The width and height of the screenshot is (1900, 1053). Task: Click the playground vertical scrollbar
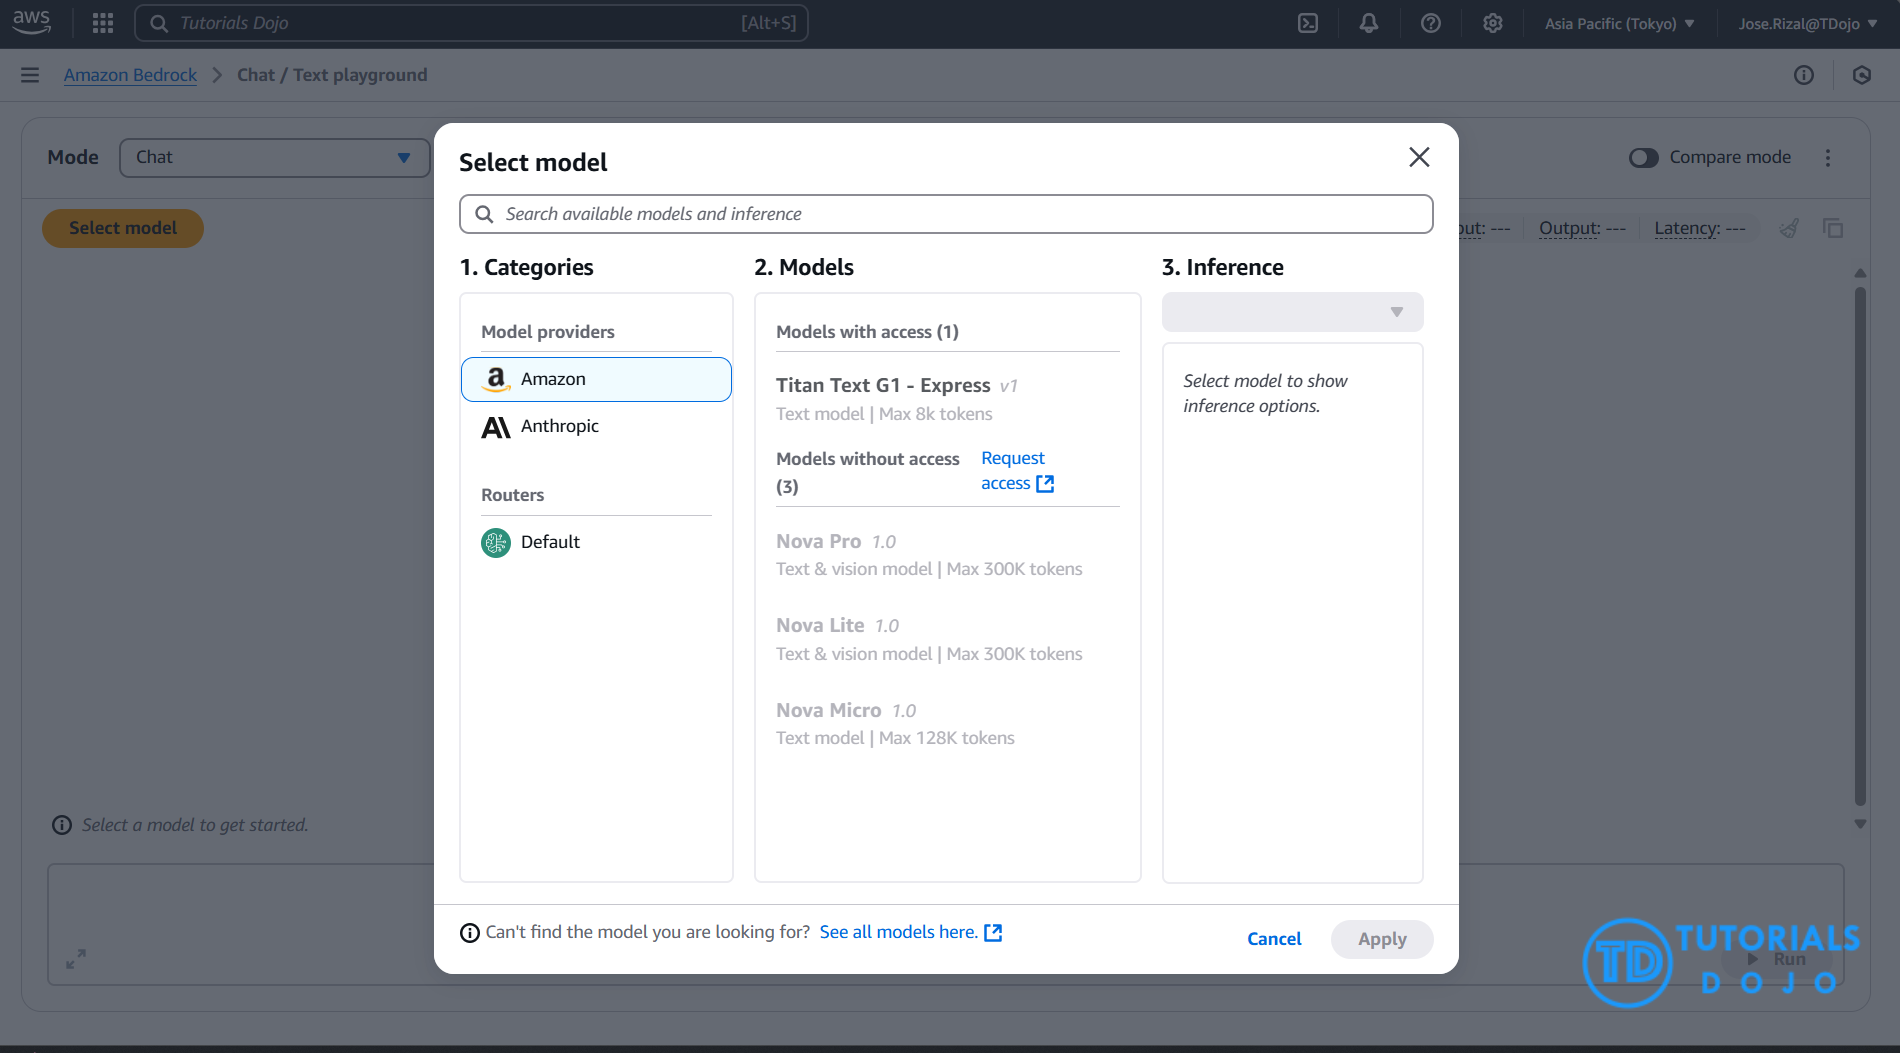point(1860,546)
